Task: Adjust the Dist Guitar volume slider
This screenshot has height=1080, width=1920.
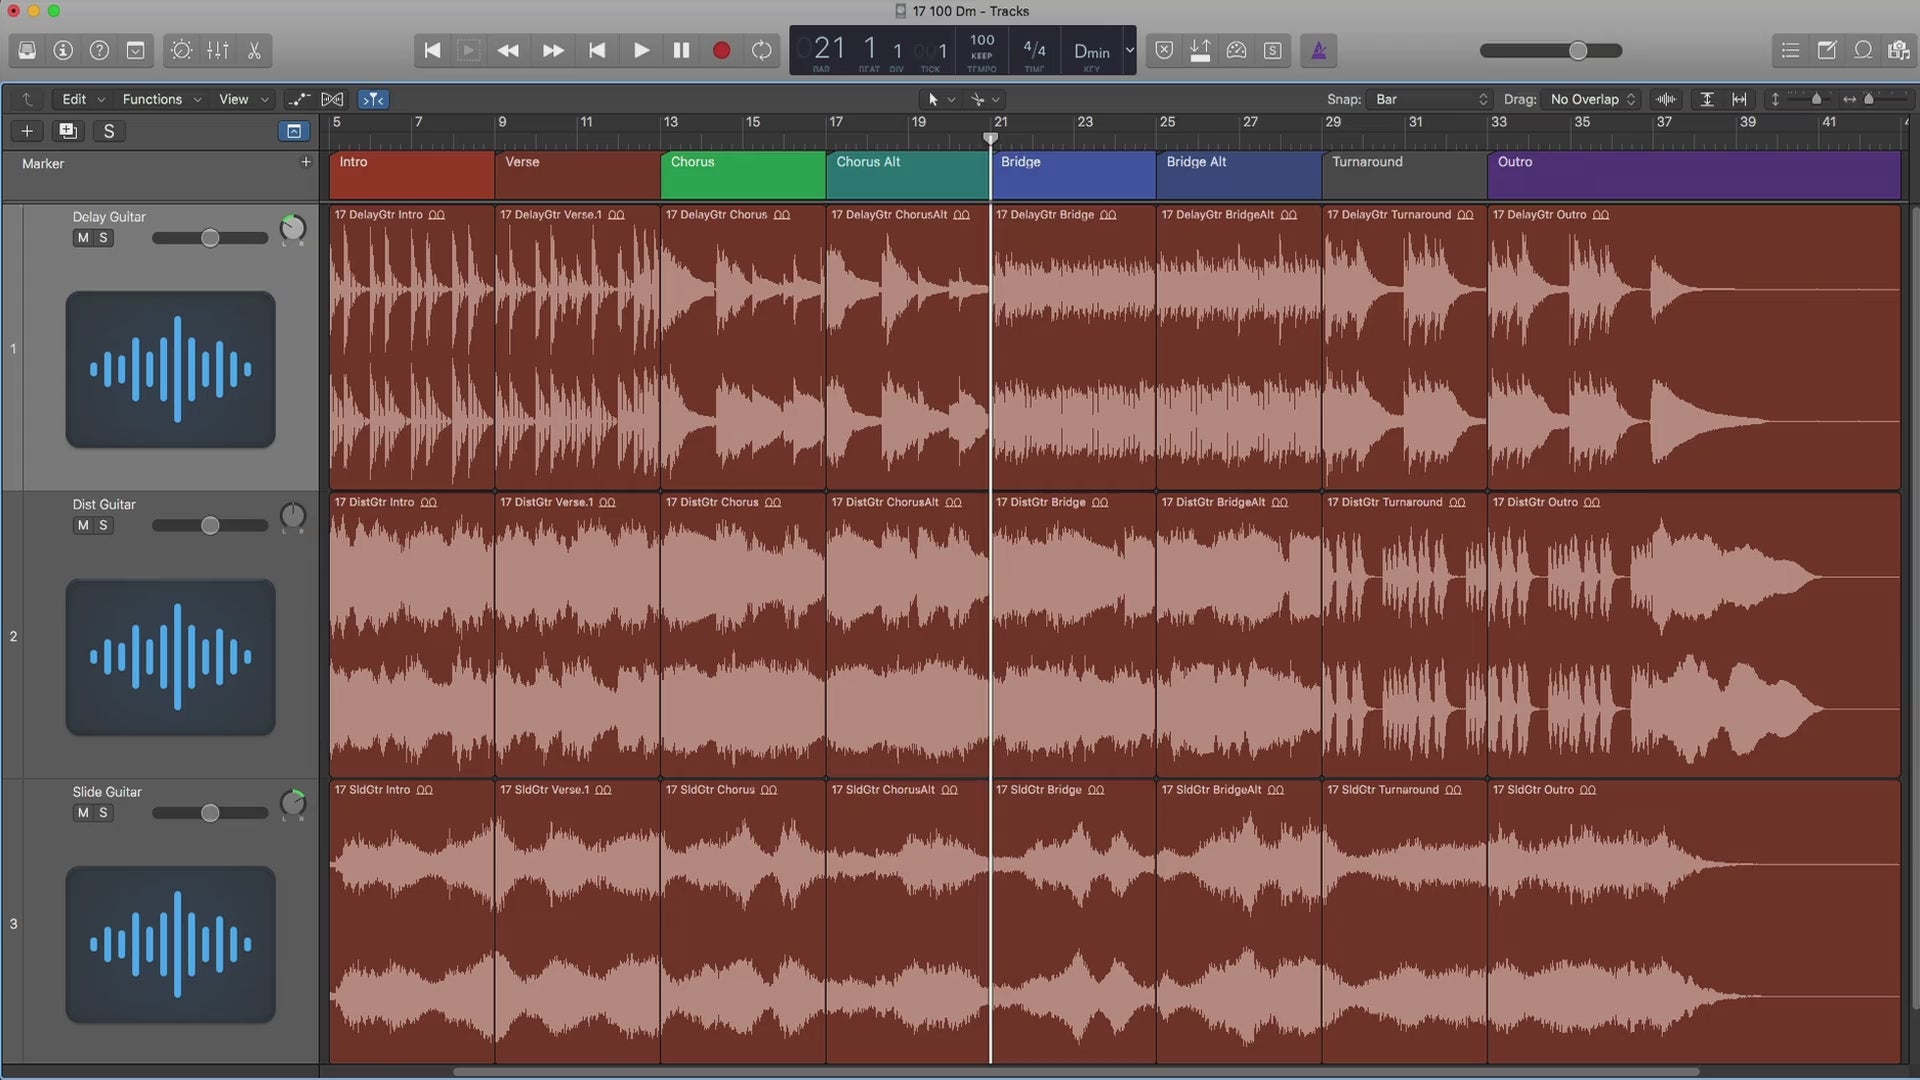Action: pos(210,526)
